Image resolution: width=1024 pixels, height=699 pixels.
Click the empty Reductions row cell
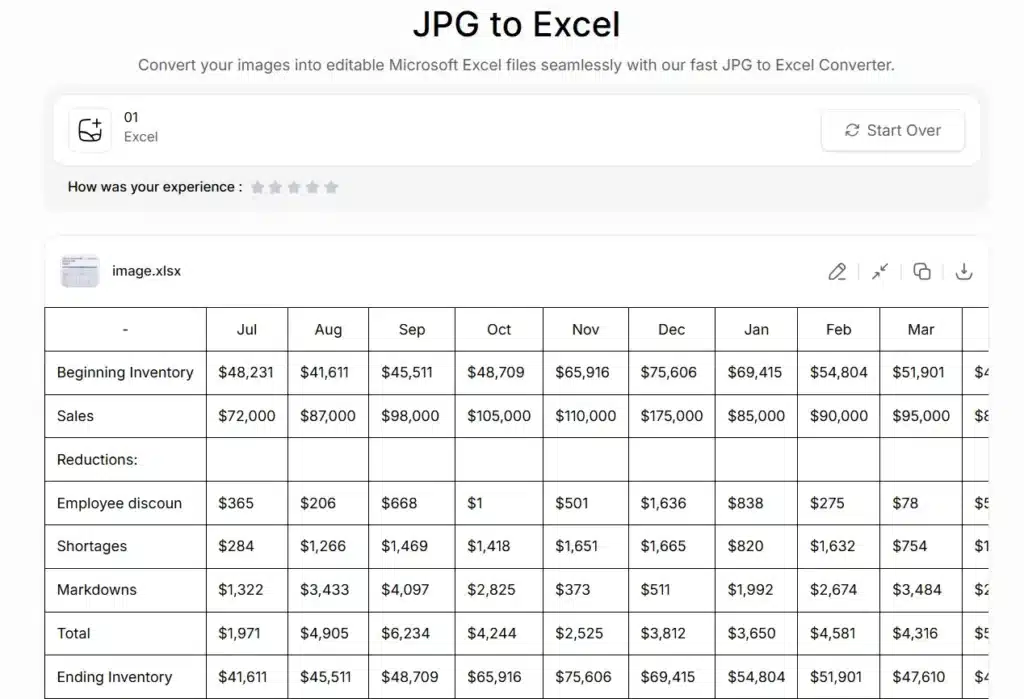point(246,459)
